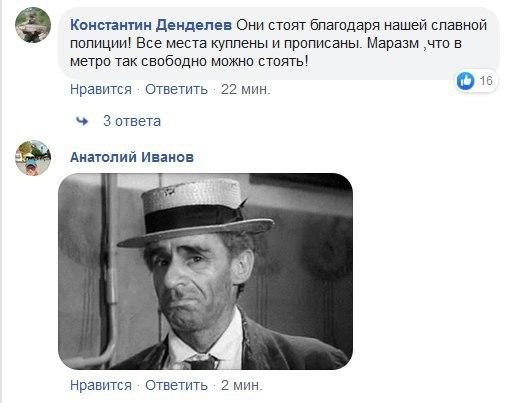This screenshot has height=403, width=532.
Task: Click the straw boater hat in the photo
Action: click(x=196, y=213)
